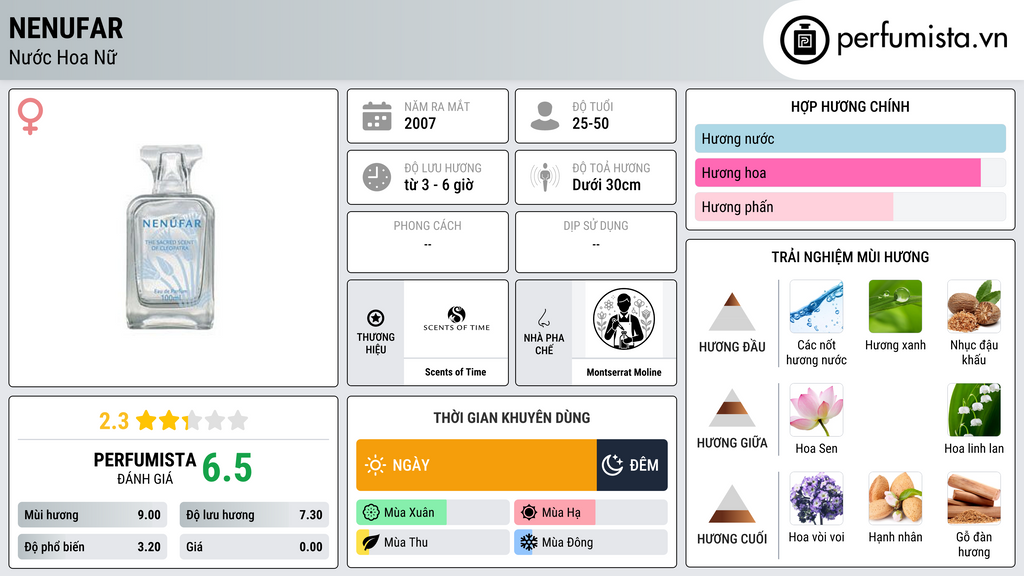Screen dimensions: 1024x576
Task: Click the Dịp sử dụng box
Action: point(596,242)
